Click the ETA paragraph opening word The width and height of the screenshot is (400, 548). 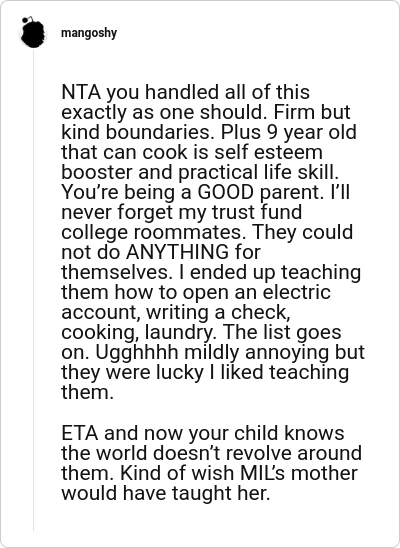click(80, 433)
